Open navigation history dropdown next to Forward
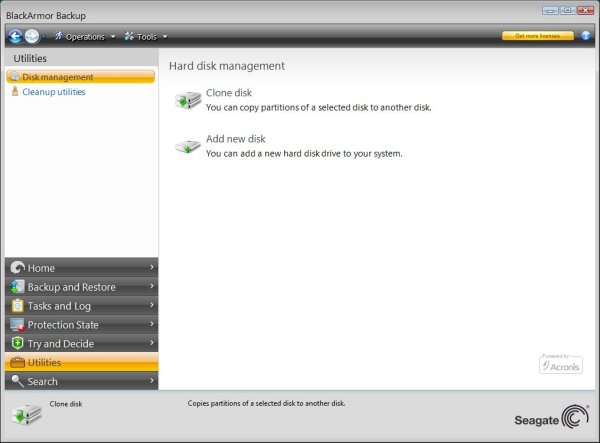Viewport: 600px width, 443px height. tap(43, 37)
